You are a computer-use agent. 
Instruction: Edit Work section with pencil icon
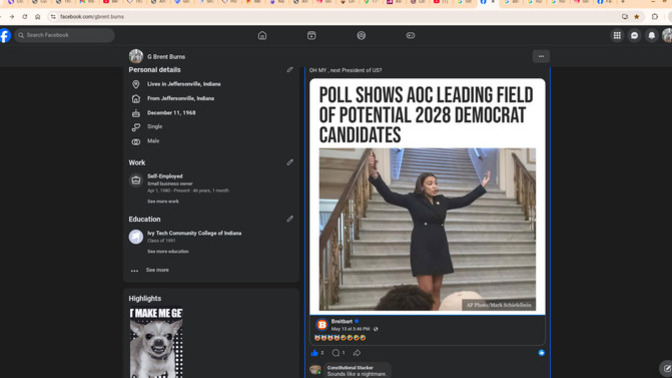click(x=290, y=162)
